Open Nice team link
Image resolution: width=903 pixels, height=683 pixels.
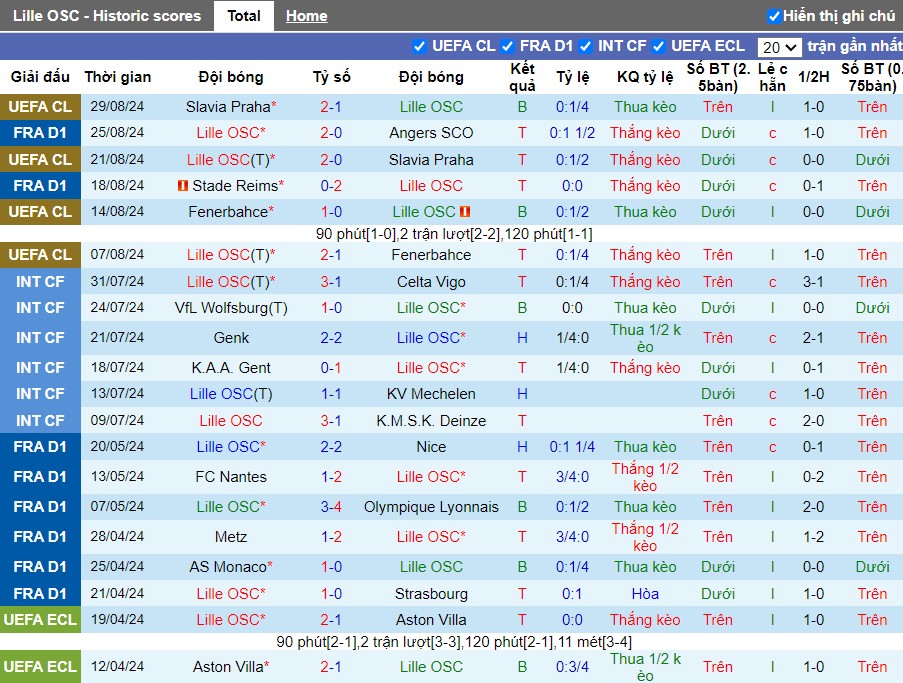point(431,447)
